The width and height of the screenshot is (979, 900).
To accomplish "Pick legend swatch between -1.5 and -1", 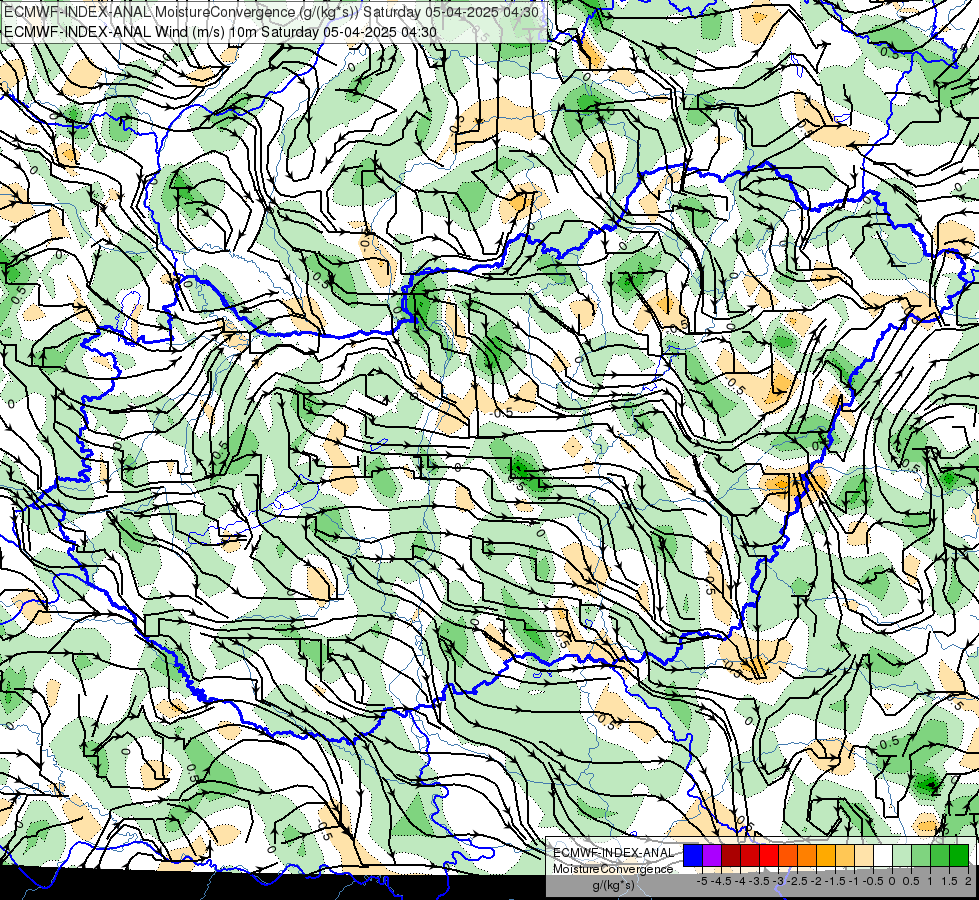I will (845, 856).
